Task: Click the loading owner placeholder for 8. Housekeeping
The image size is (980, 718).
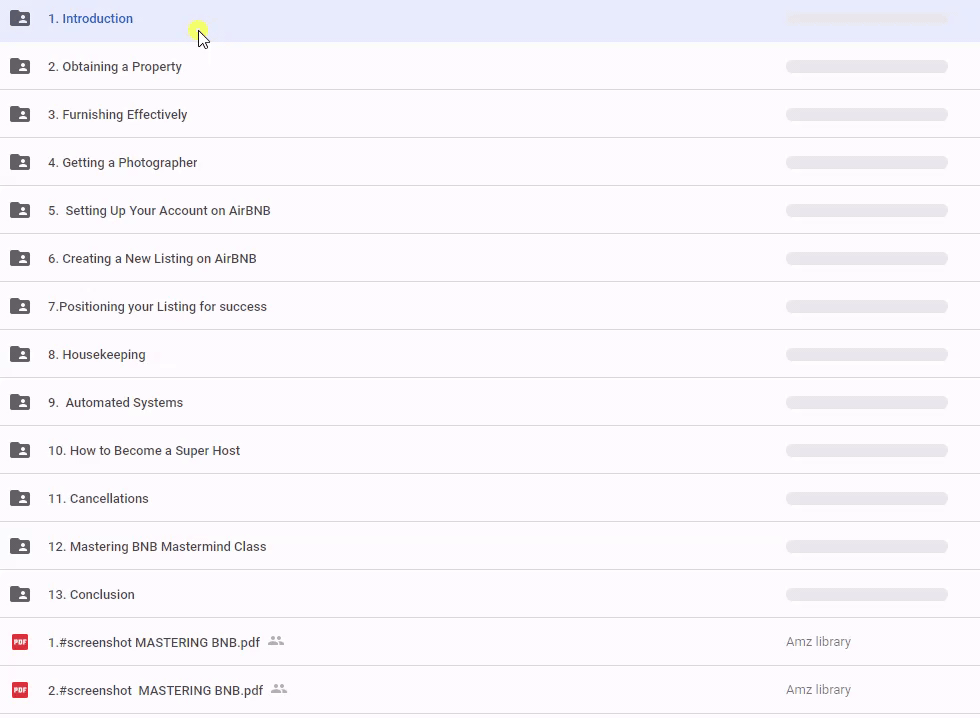Action: tap(866, 354)
